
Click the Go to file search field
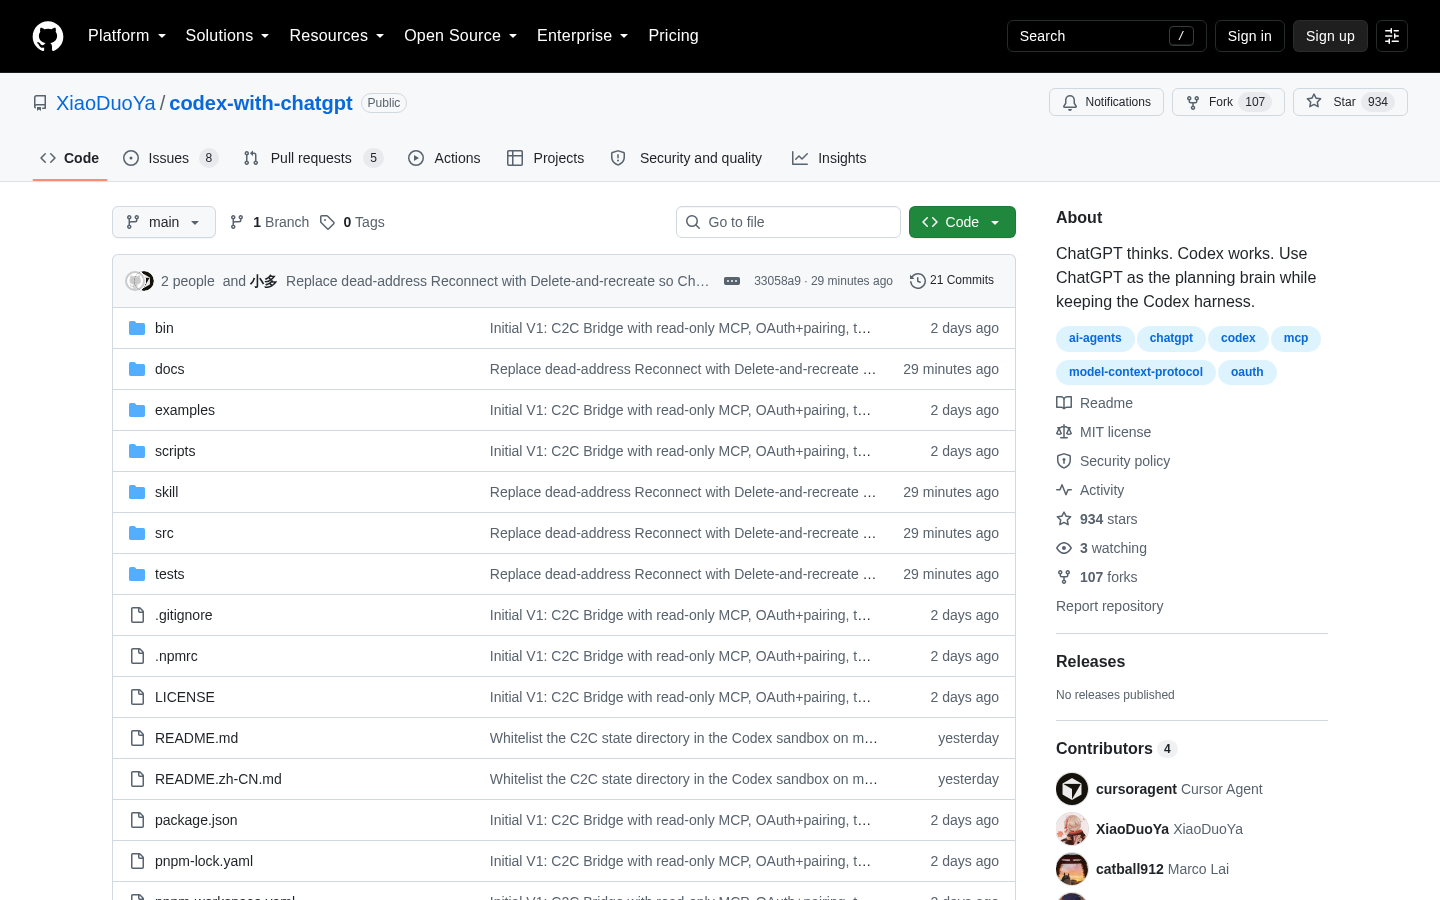pos(788,222)
